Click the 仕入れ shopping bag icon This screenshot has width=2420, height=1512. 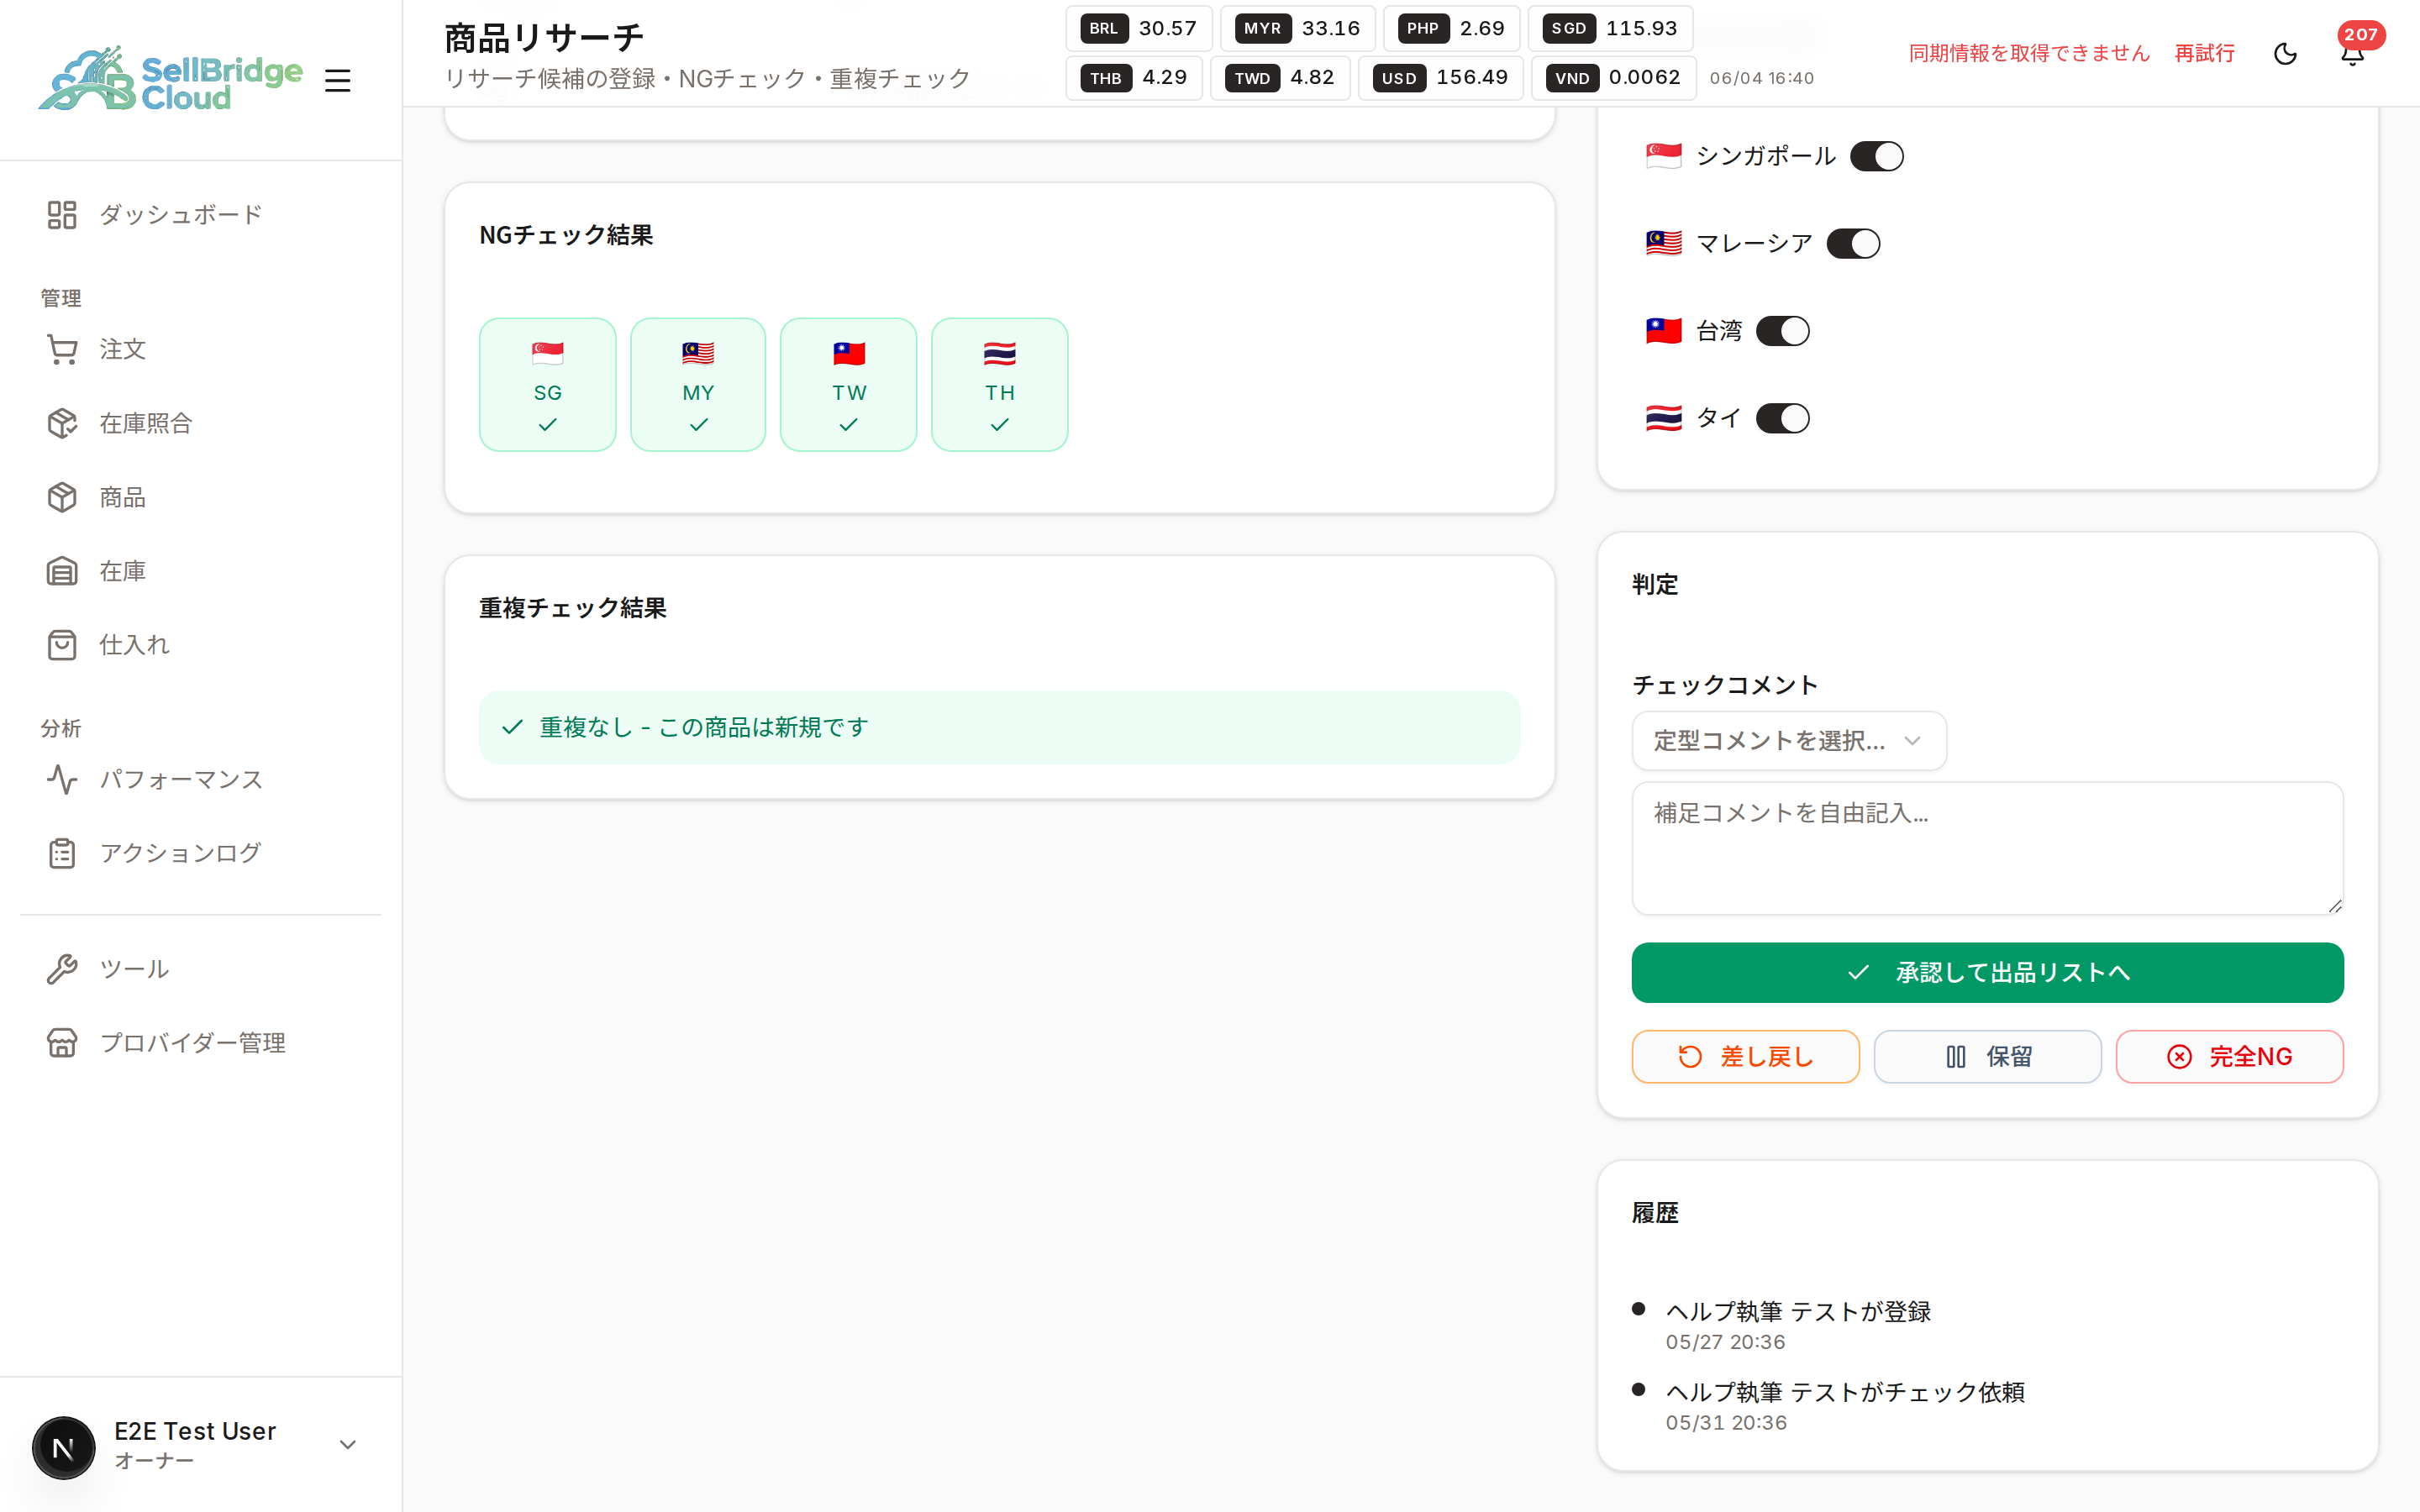pos(62,645)
